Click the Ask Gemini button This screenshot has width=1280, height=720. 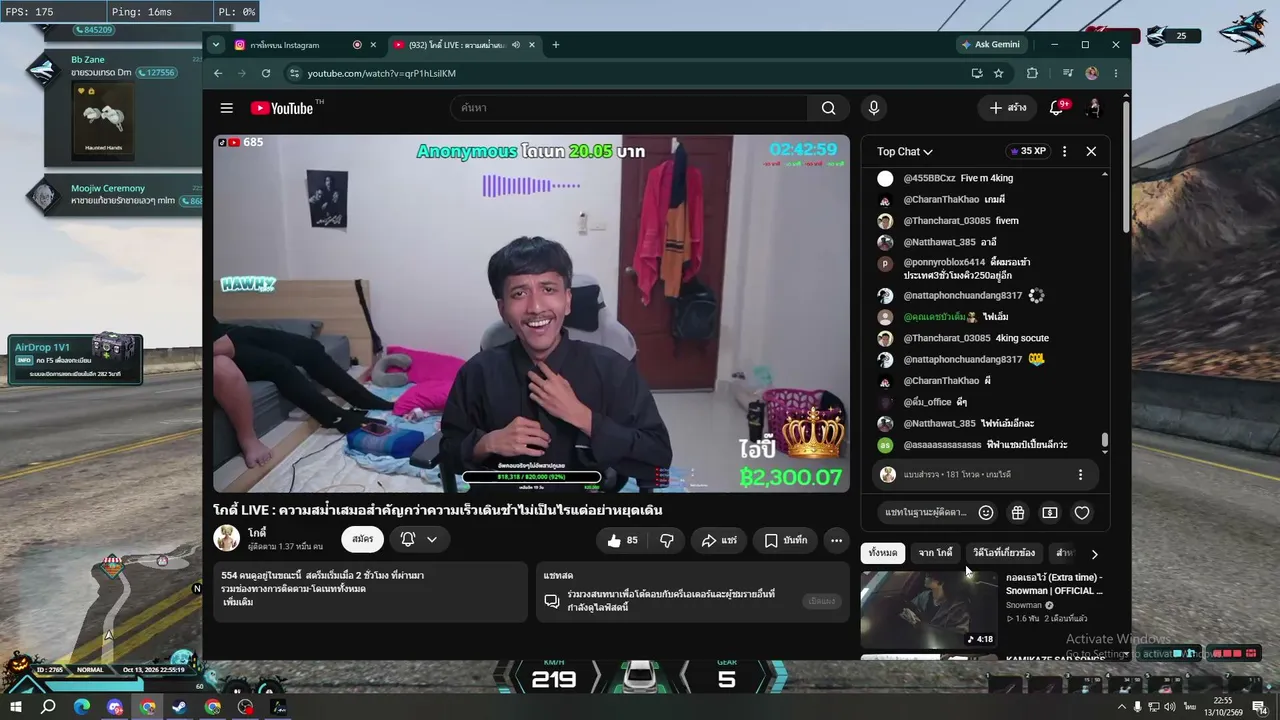click(990, 45)
